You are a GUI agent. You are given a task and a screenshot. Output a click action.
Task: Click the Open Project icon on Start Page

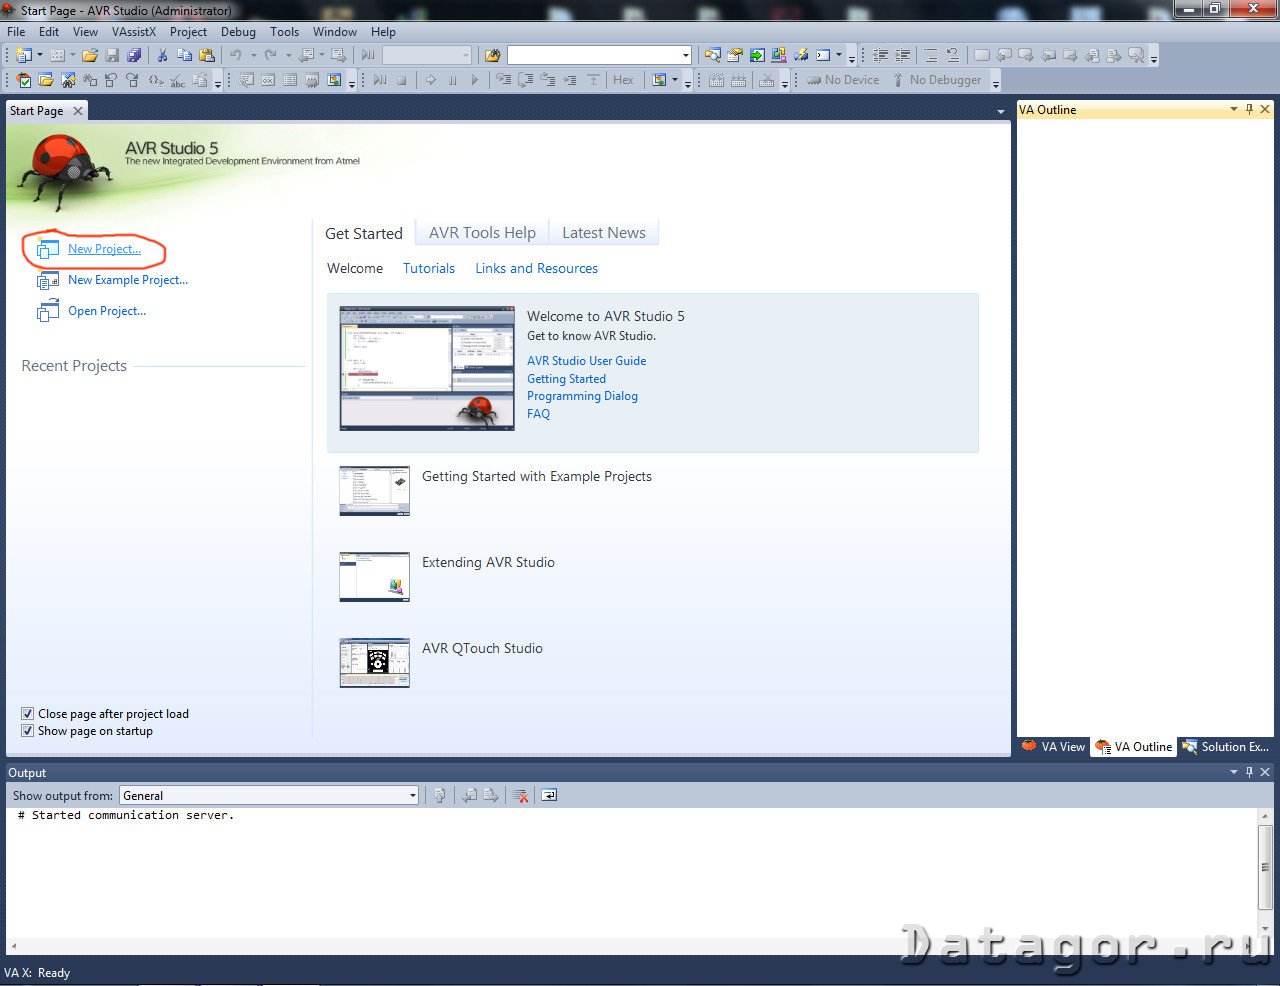point(48,311)
